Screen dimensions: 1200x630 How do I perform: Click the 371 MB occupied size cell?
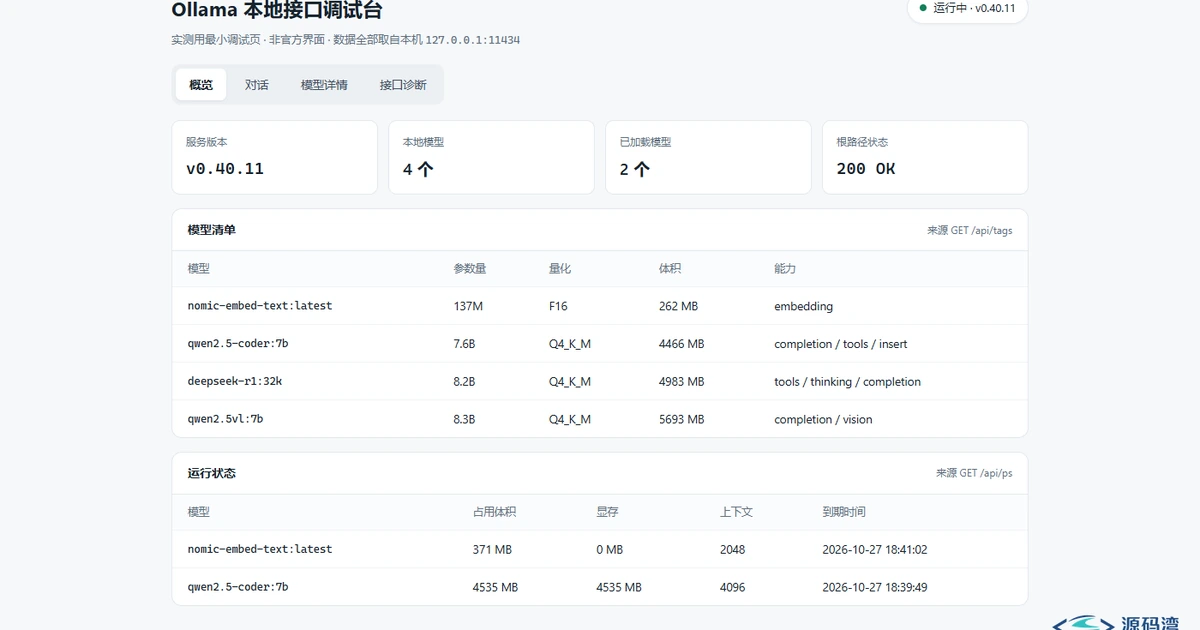click(x=492, y=549)
